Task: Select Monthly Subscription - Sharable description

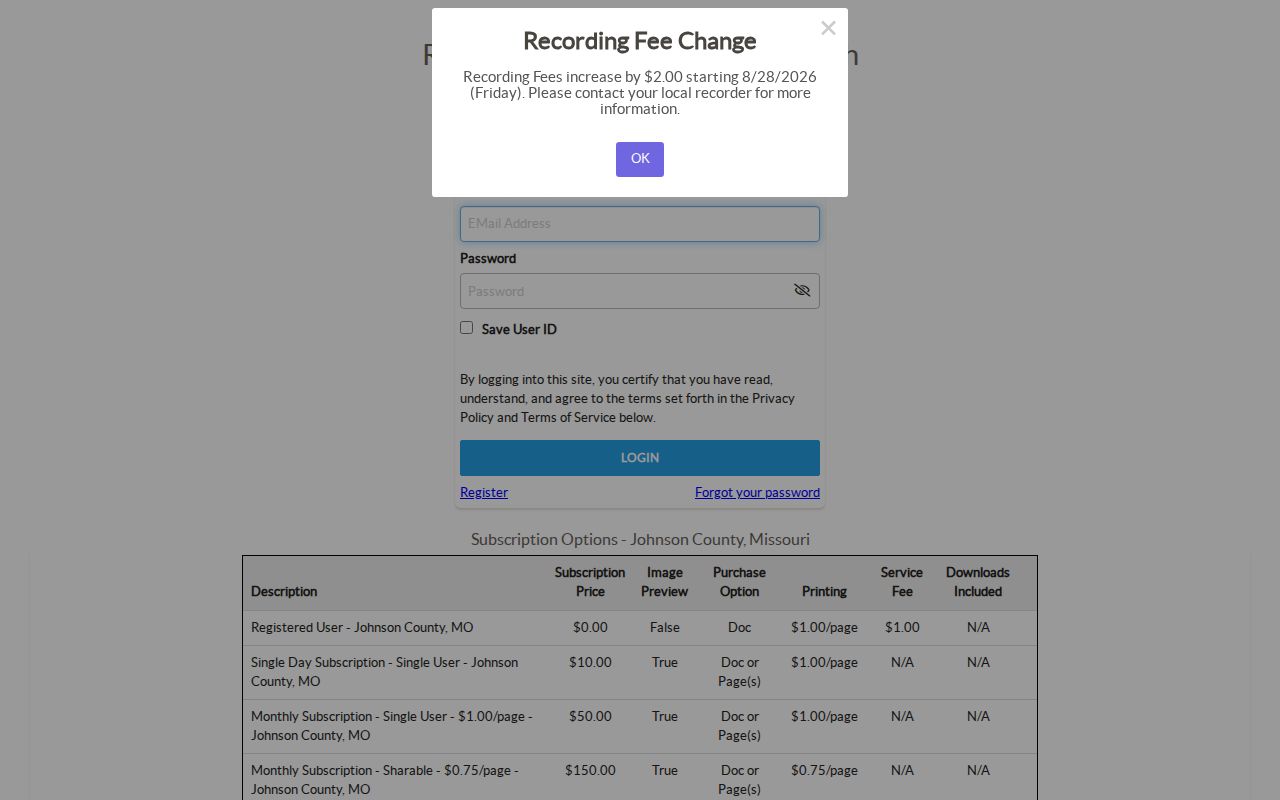Action: pyautogui.click(x=385, y=780)
